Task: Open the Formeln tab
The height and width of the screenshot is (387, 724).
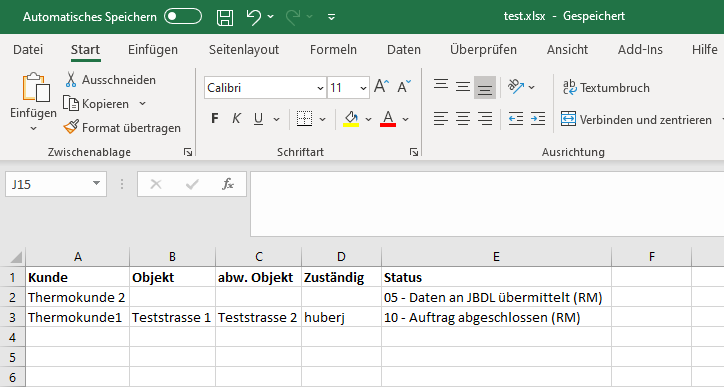Action: 333,49
